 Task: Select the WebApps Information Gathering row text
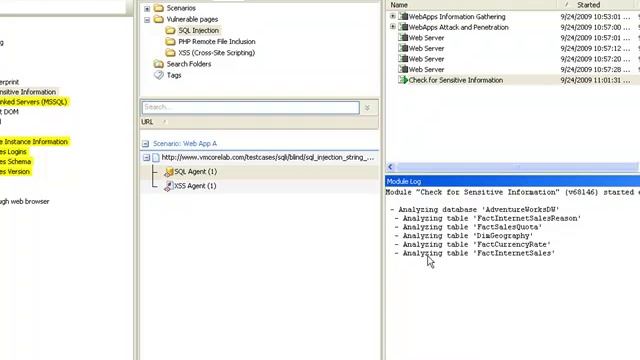click(457, 17)
